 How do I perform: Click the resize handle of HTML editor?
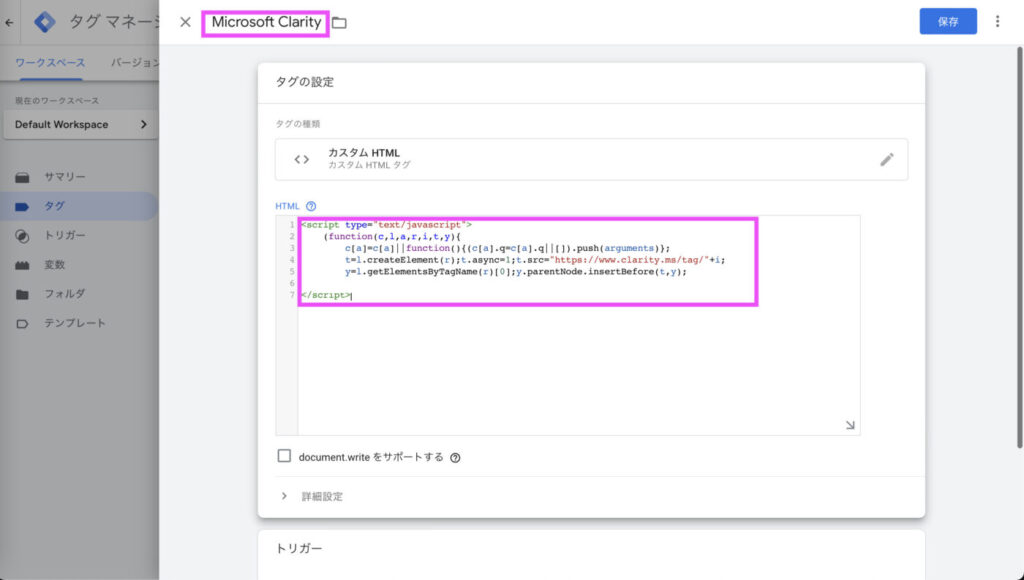pyautogui.click(x=850, y=425)
